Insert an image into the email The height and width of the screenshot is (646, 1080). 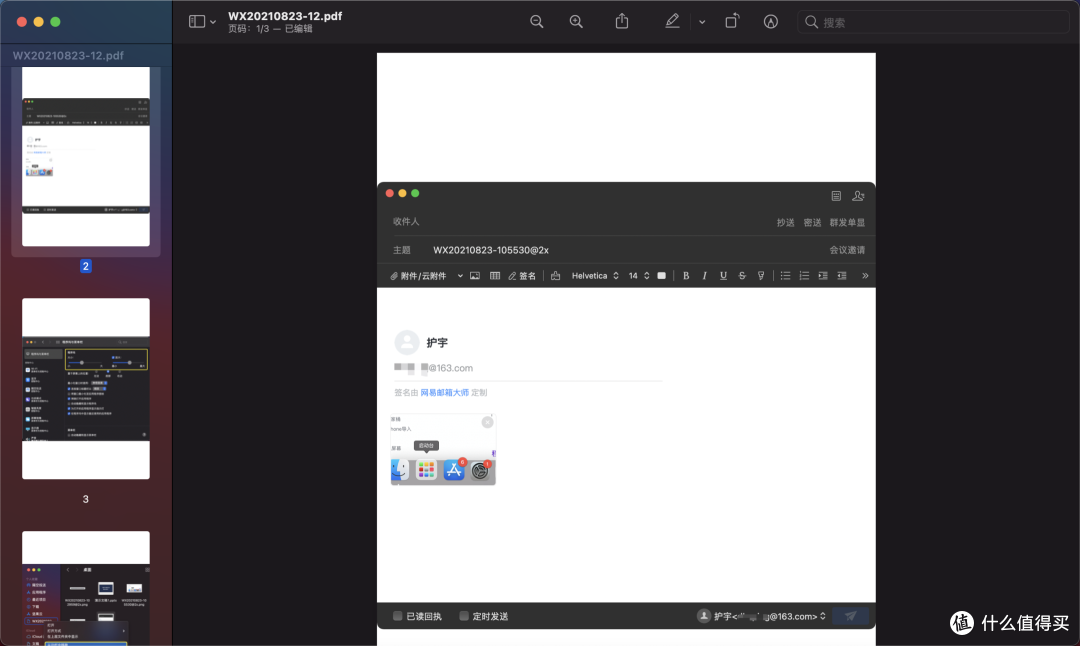(474, 275)
